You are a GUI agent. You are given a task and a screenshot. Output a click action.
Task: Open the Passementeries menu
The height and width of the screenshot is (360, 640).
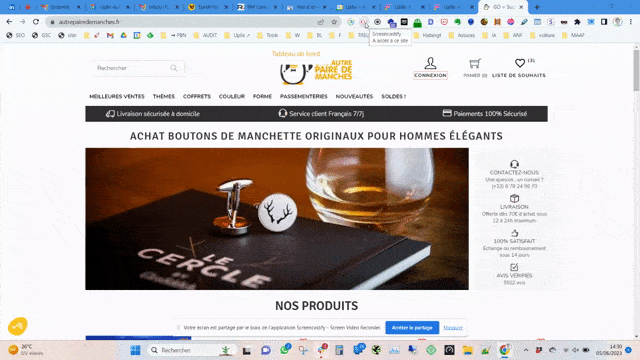pyautogui.click(x=304, y=97)
